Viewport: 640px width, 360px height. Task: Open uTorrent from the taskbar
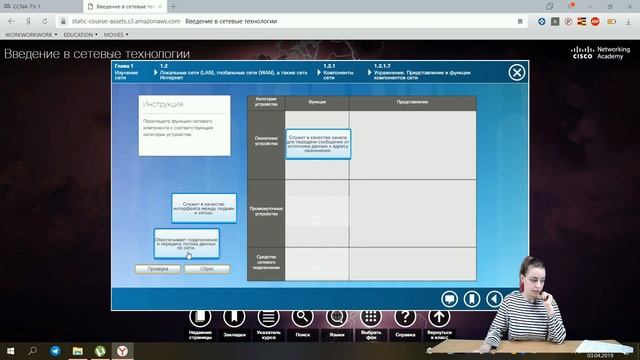(100, 351)
